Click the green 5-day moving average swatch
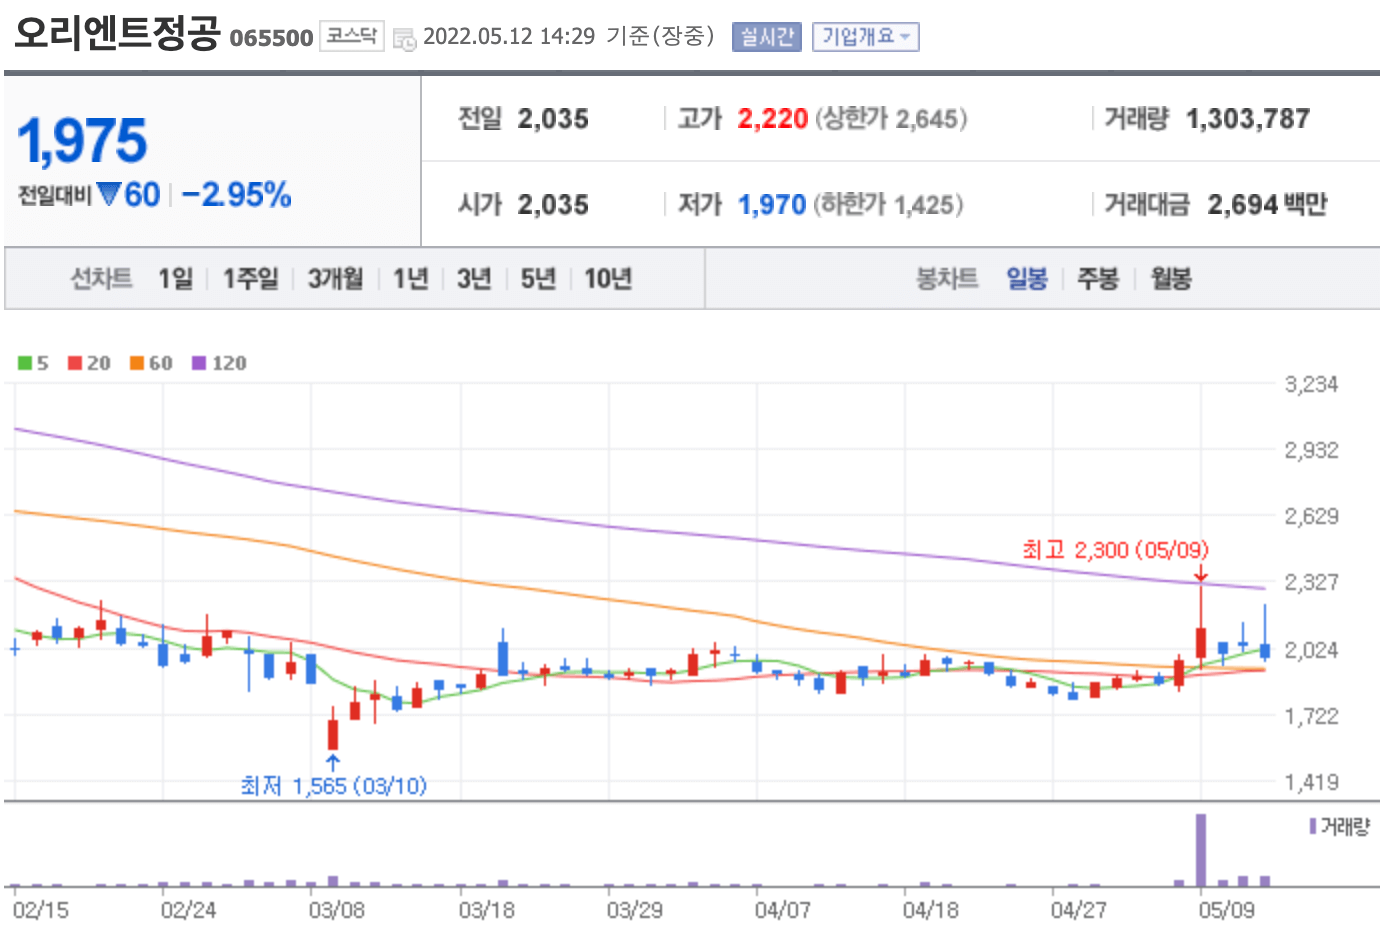This screenshot has height=938, width=1380. point(25,363)
